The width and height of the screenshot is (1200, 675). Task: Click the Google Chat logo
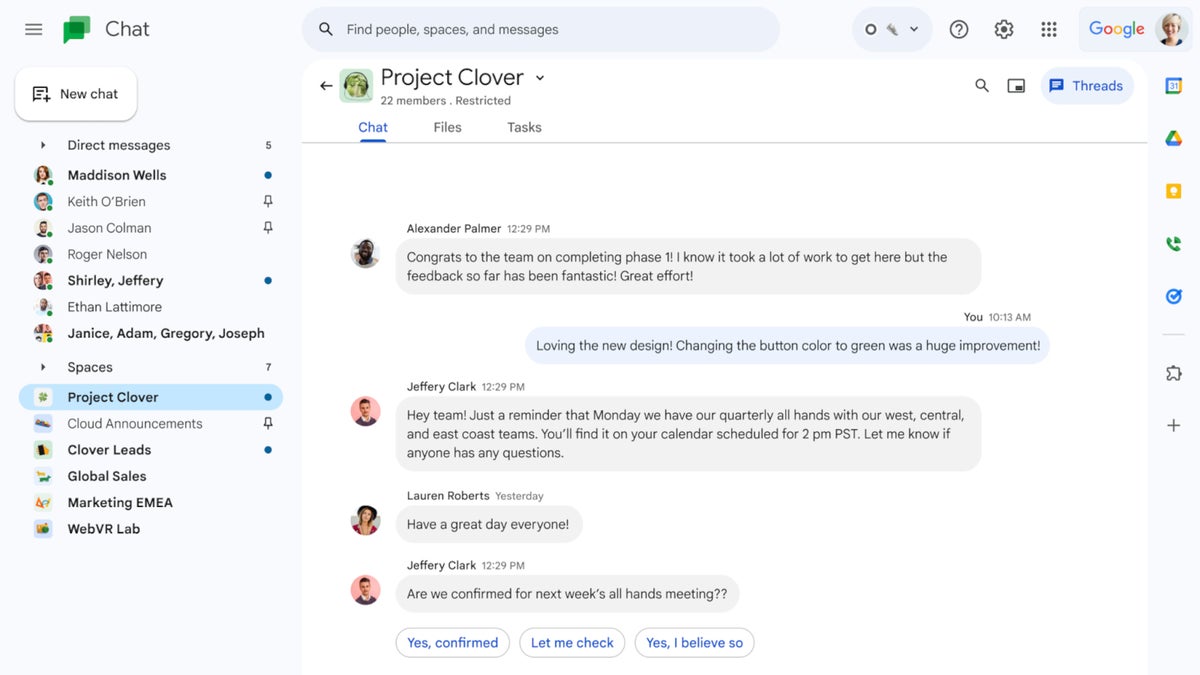[x=77, y=30]
